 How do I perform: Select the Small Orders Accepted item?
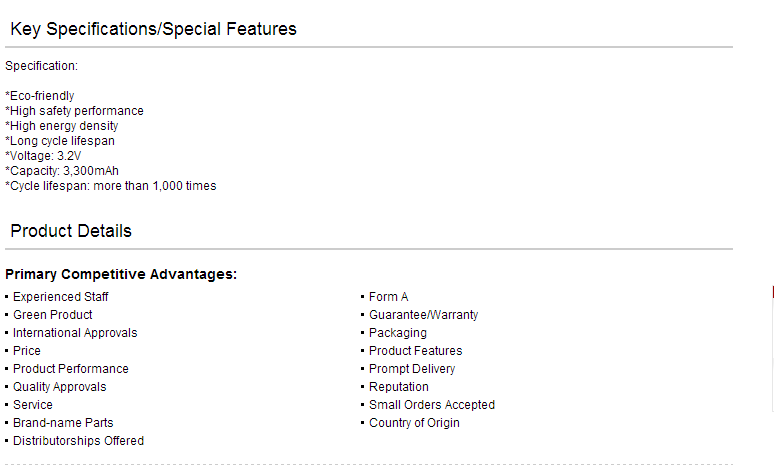432,405
